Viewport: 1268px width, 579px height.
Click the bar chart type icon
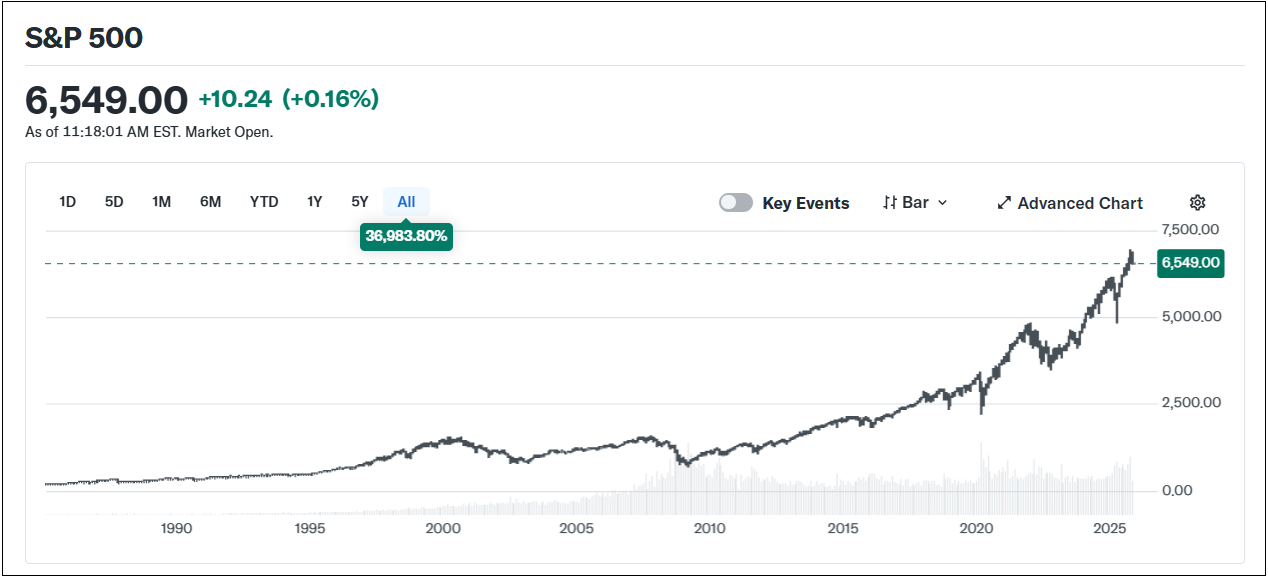890,203
